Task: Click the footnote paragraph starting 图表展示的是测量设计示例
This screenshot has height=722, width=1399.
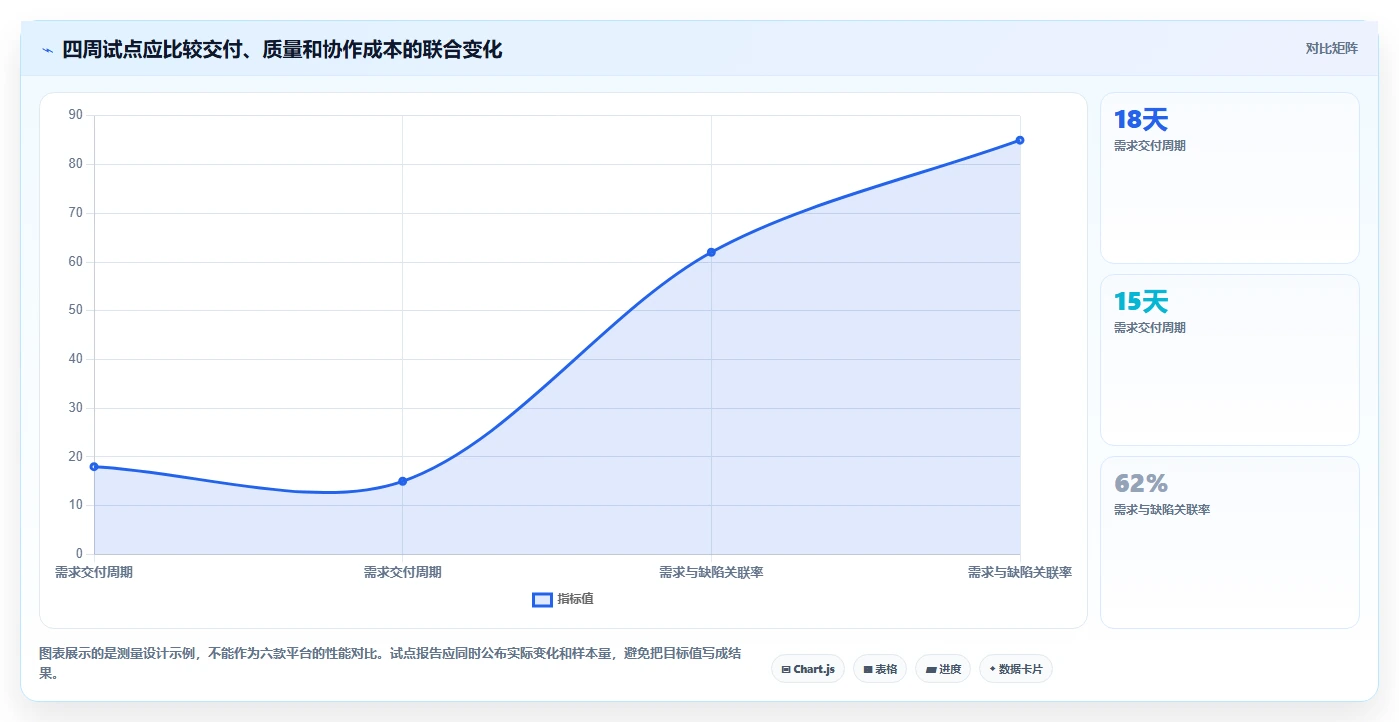Action: 390,663
